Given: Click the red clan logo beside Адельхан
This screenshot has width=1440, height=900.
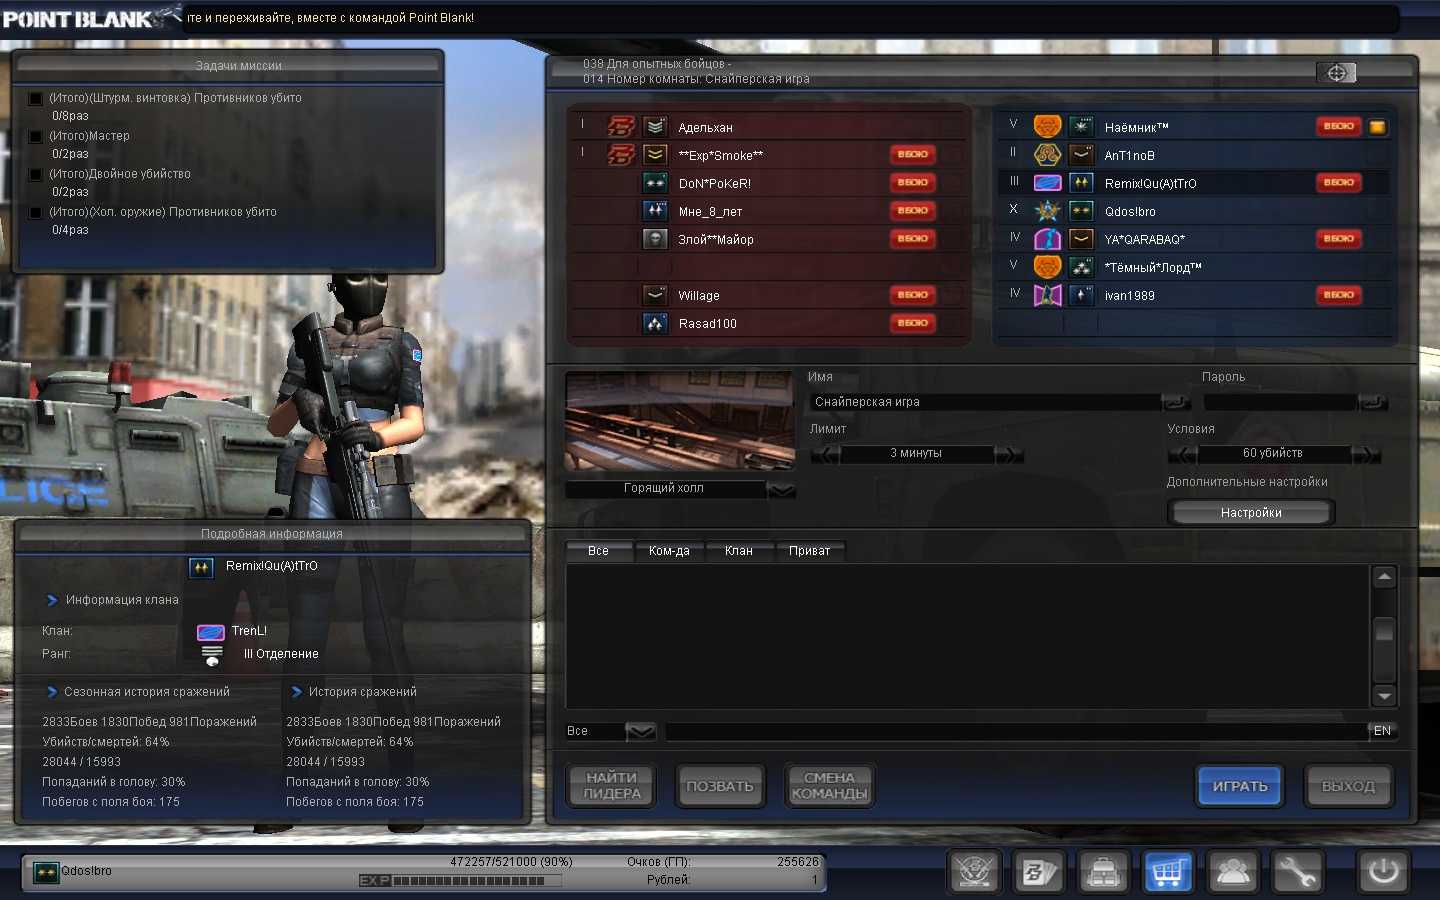Looking at the screenshot, I should 621,127.
